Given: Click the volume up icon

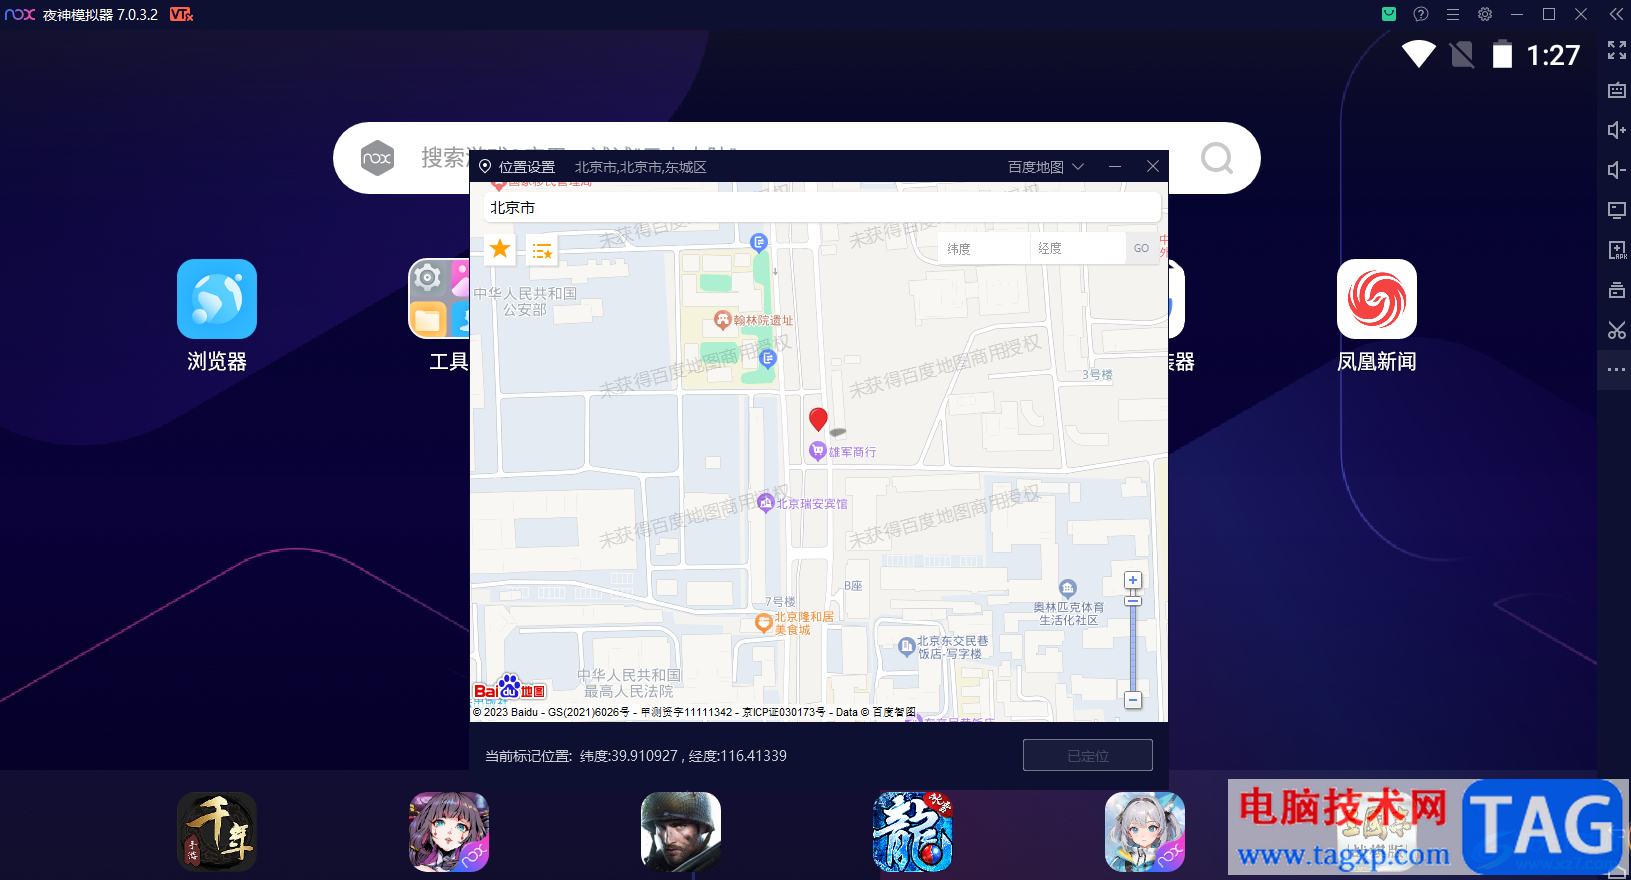Looking at the screenshot, I should point(1616,130).
